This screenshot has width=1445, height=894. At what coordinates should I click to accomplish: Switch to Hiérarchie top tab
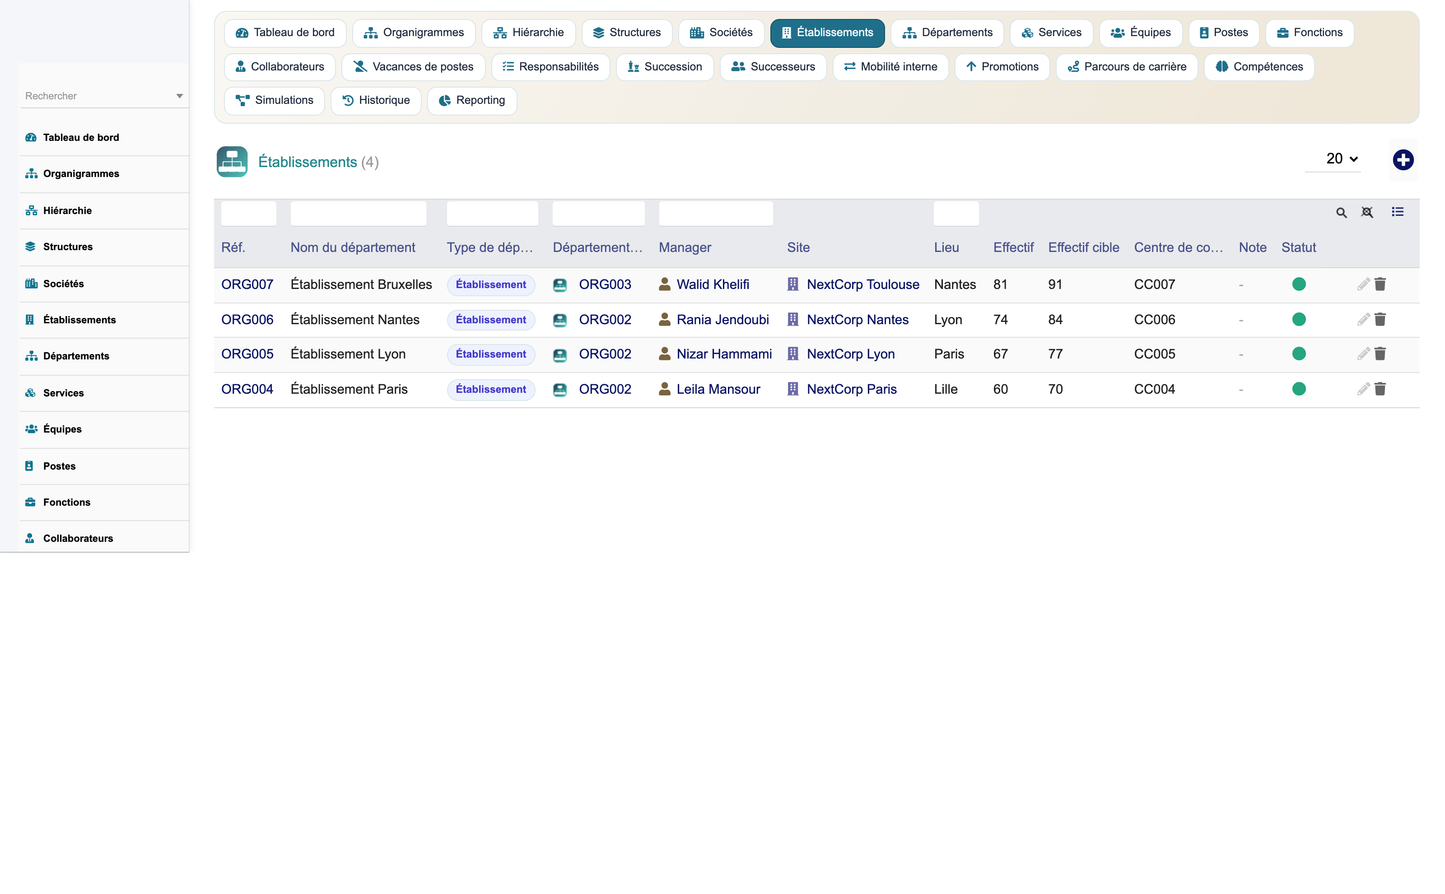[x=528, y=33]
